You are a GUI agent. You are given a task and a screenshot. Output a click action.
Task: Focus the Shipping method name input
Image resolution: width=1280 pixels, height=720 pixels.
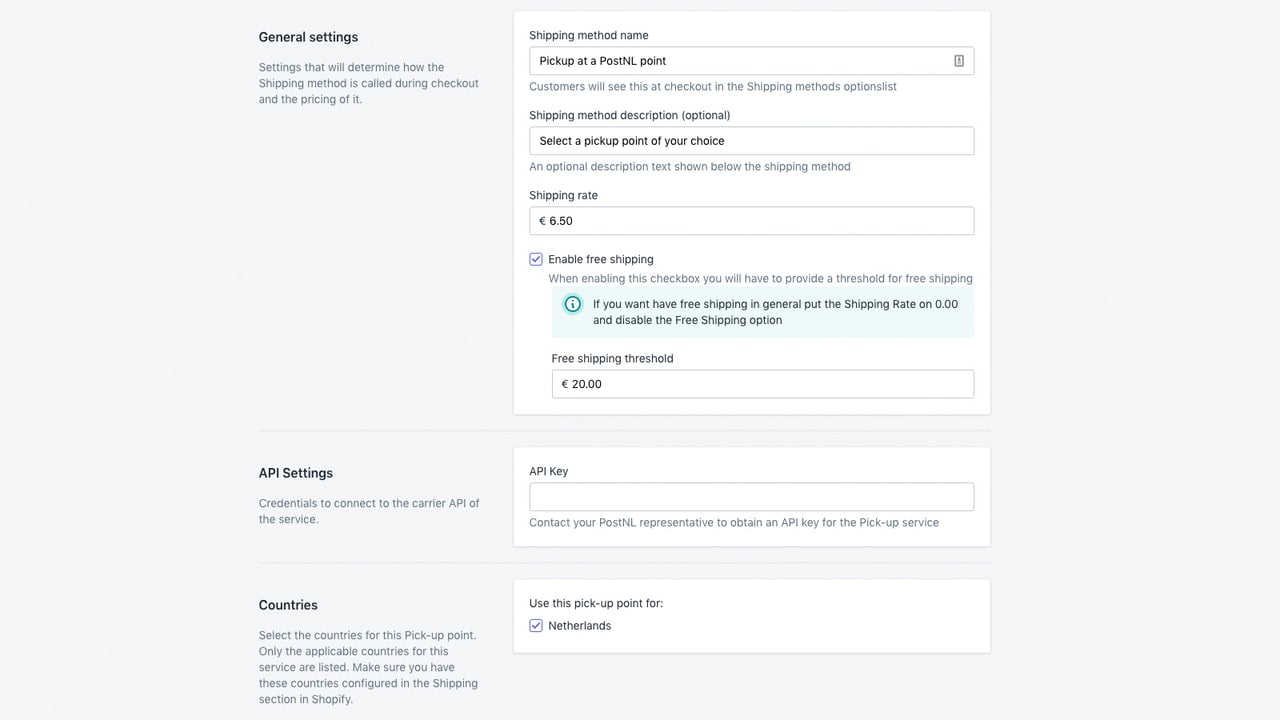pyautogui.click(x=751, y=61)
